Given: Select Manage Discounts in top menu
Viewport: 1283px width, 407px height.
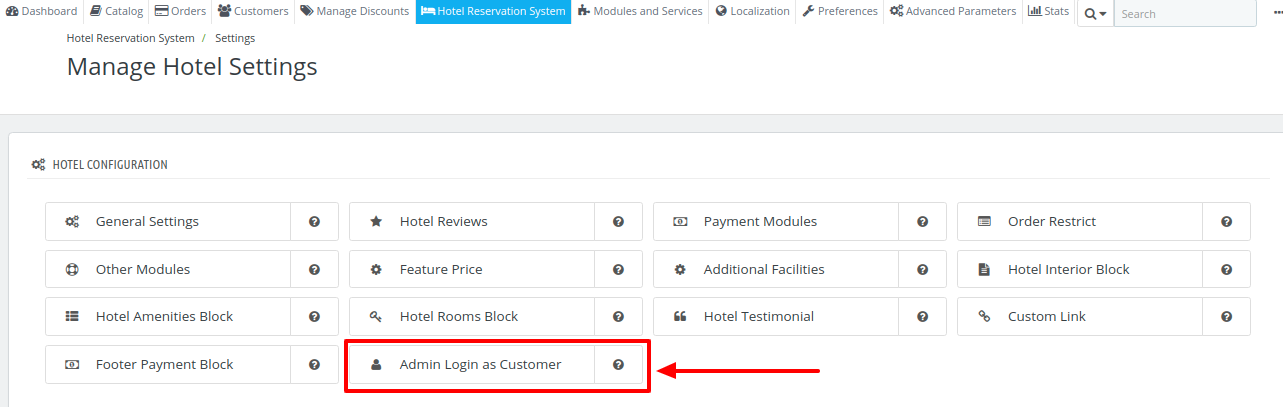Looking at the screenshot, I should [354, 12].
